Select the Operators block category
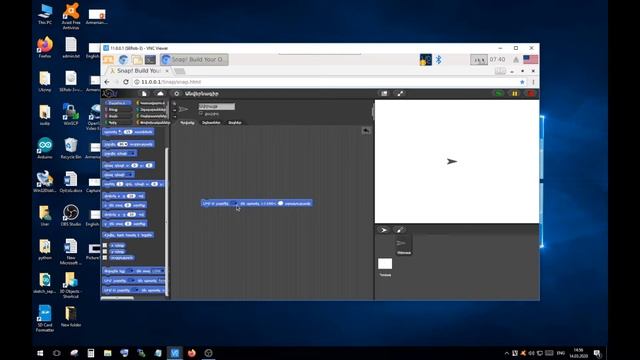The height and width of the screenshot is (360, 640). click(152, 116)
